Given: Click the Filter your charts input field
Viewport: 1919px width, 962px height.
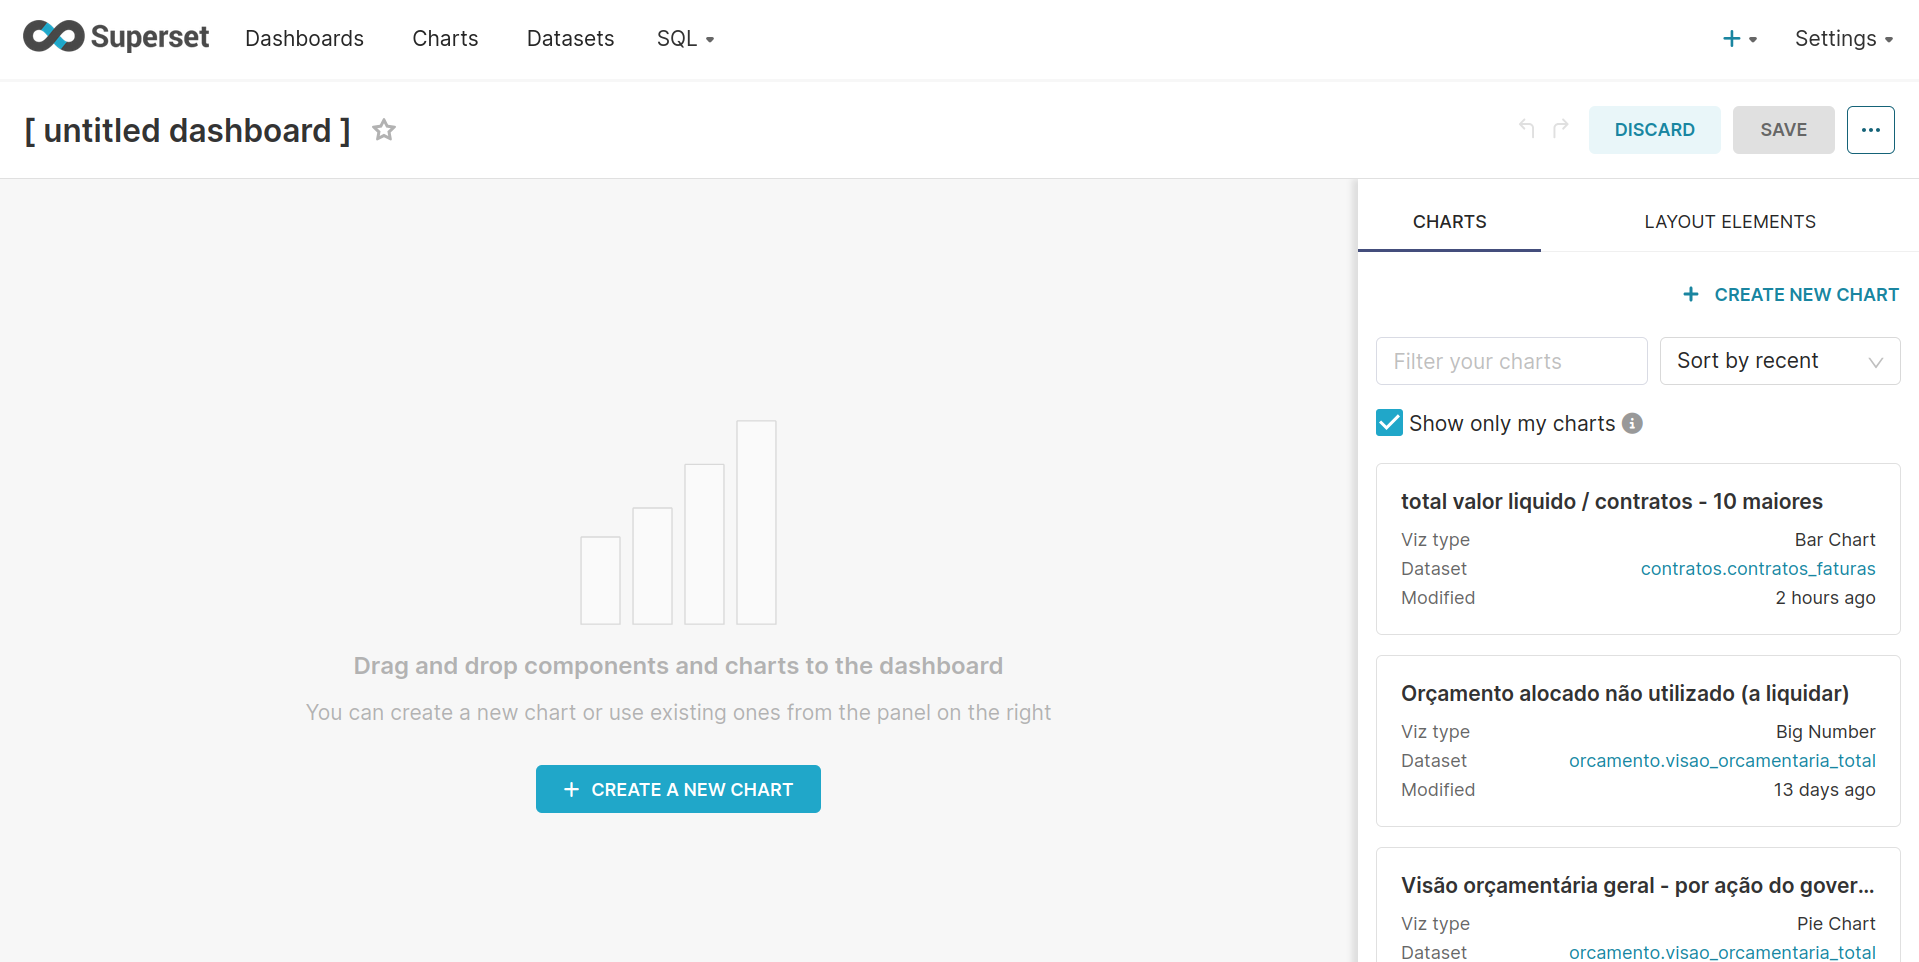Looking at the screenshot, I should 1511,361.
